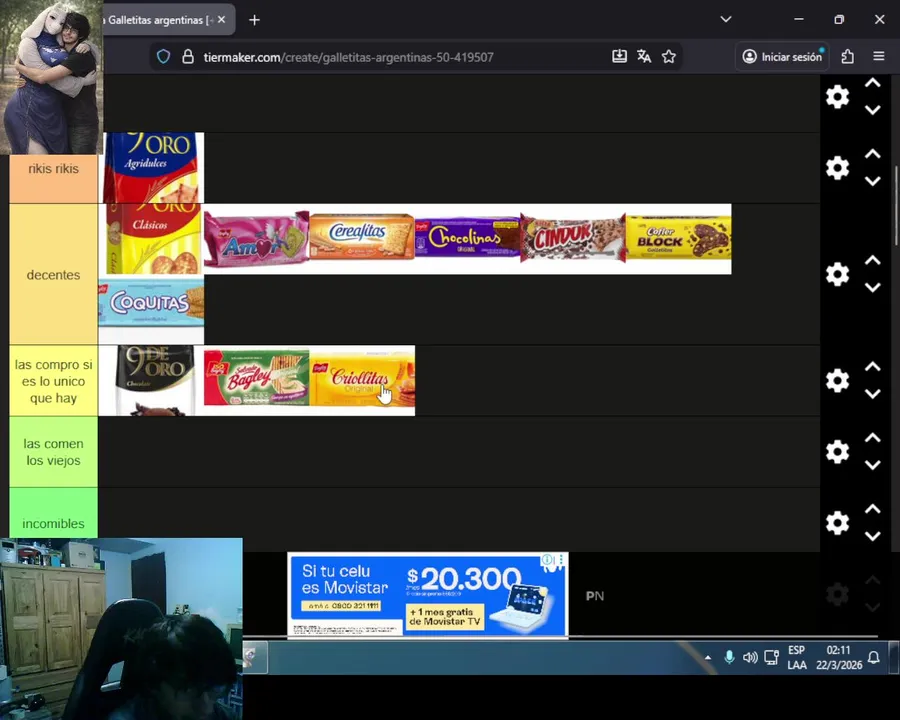This screenshot has width=900, height=720.
Task: Select the Cerealitas cracker image
Action: [362, 239]
